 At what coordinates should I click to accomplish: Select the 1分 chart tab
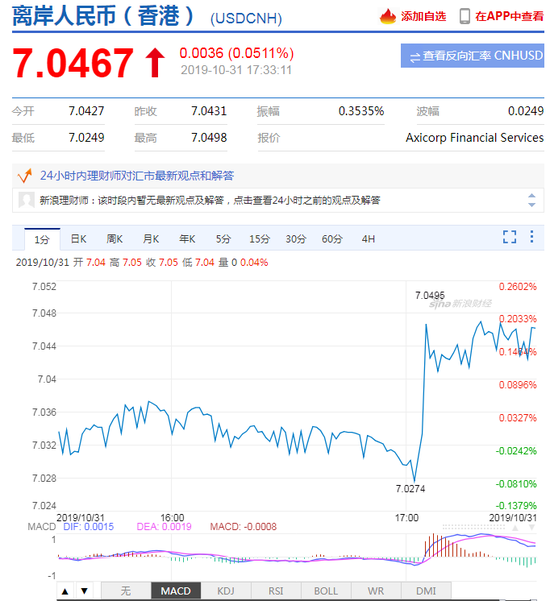pos(42,240)
